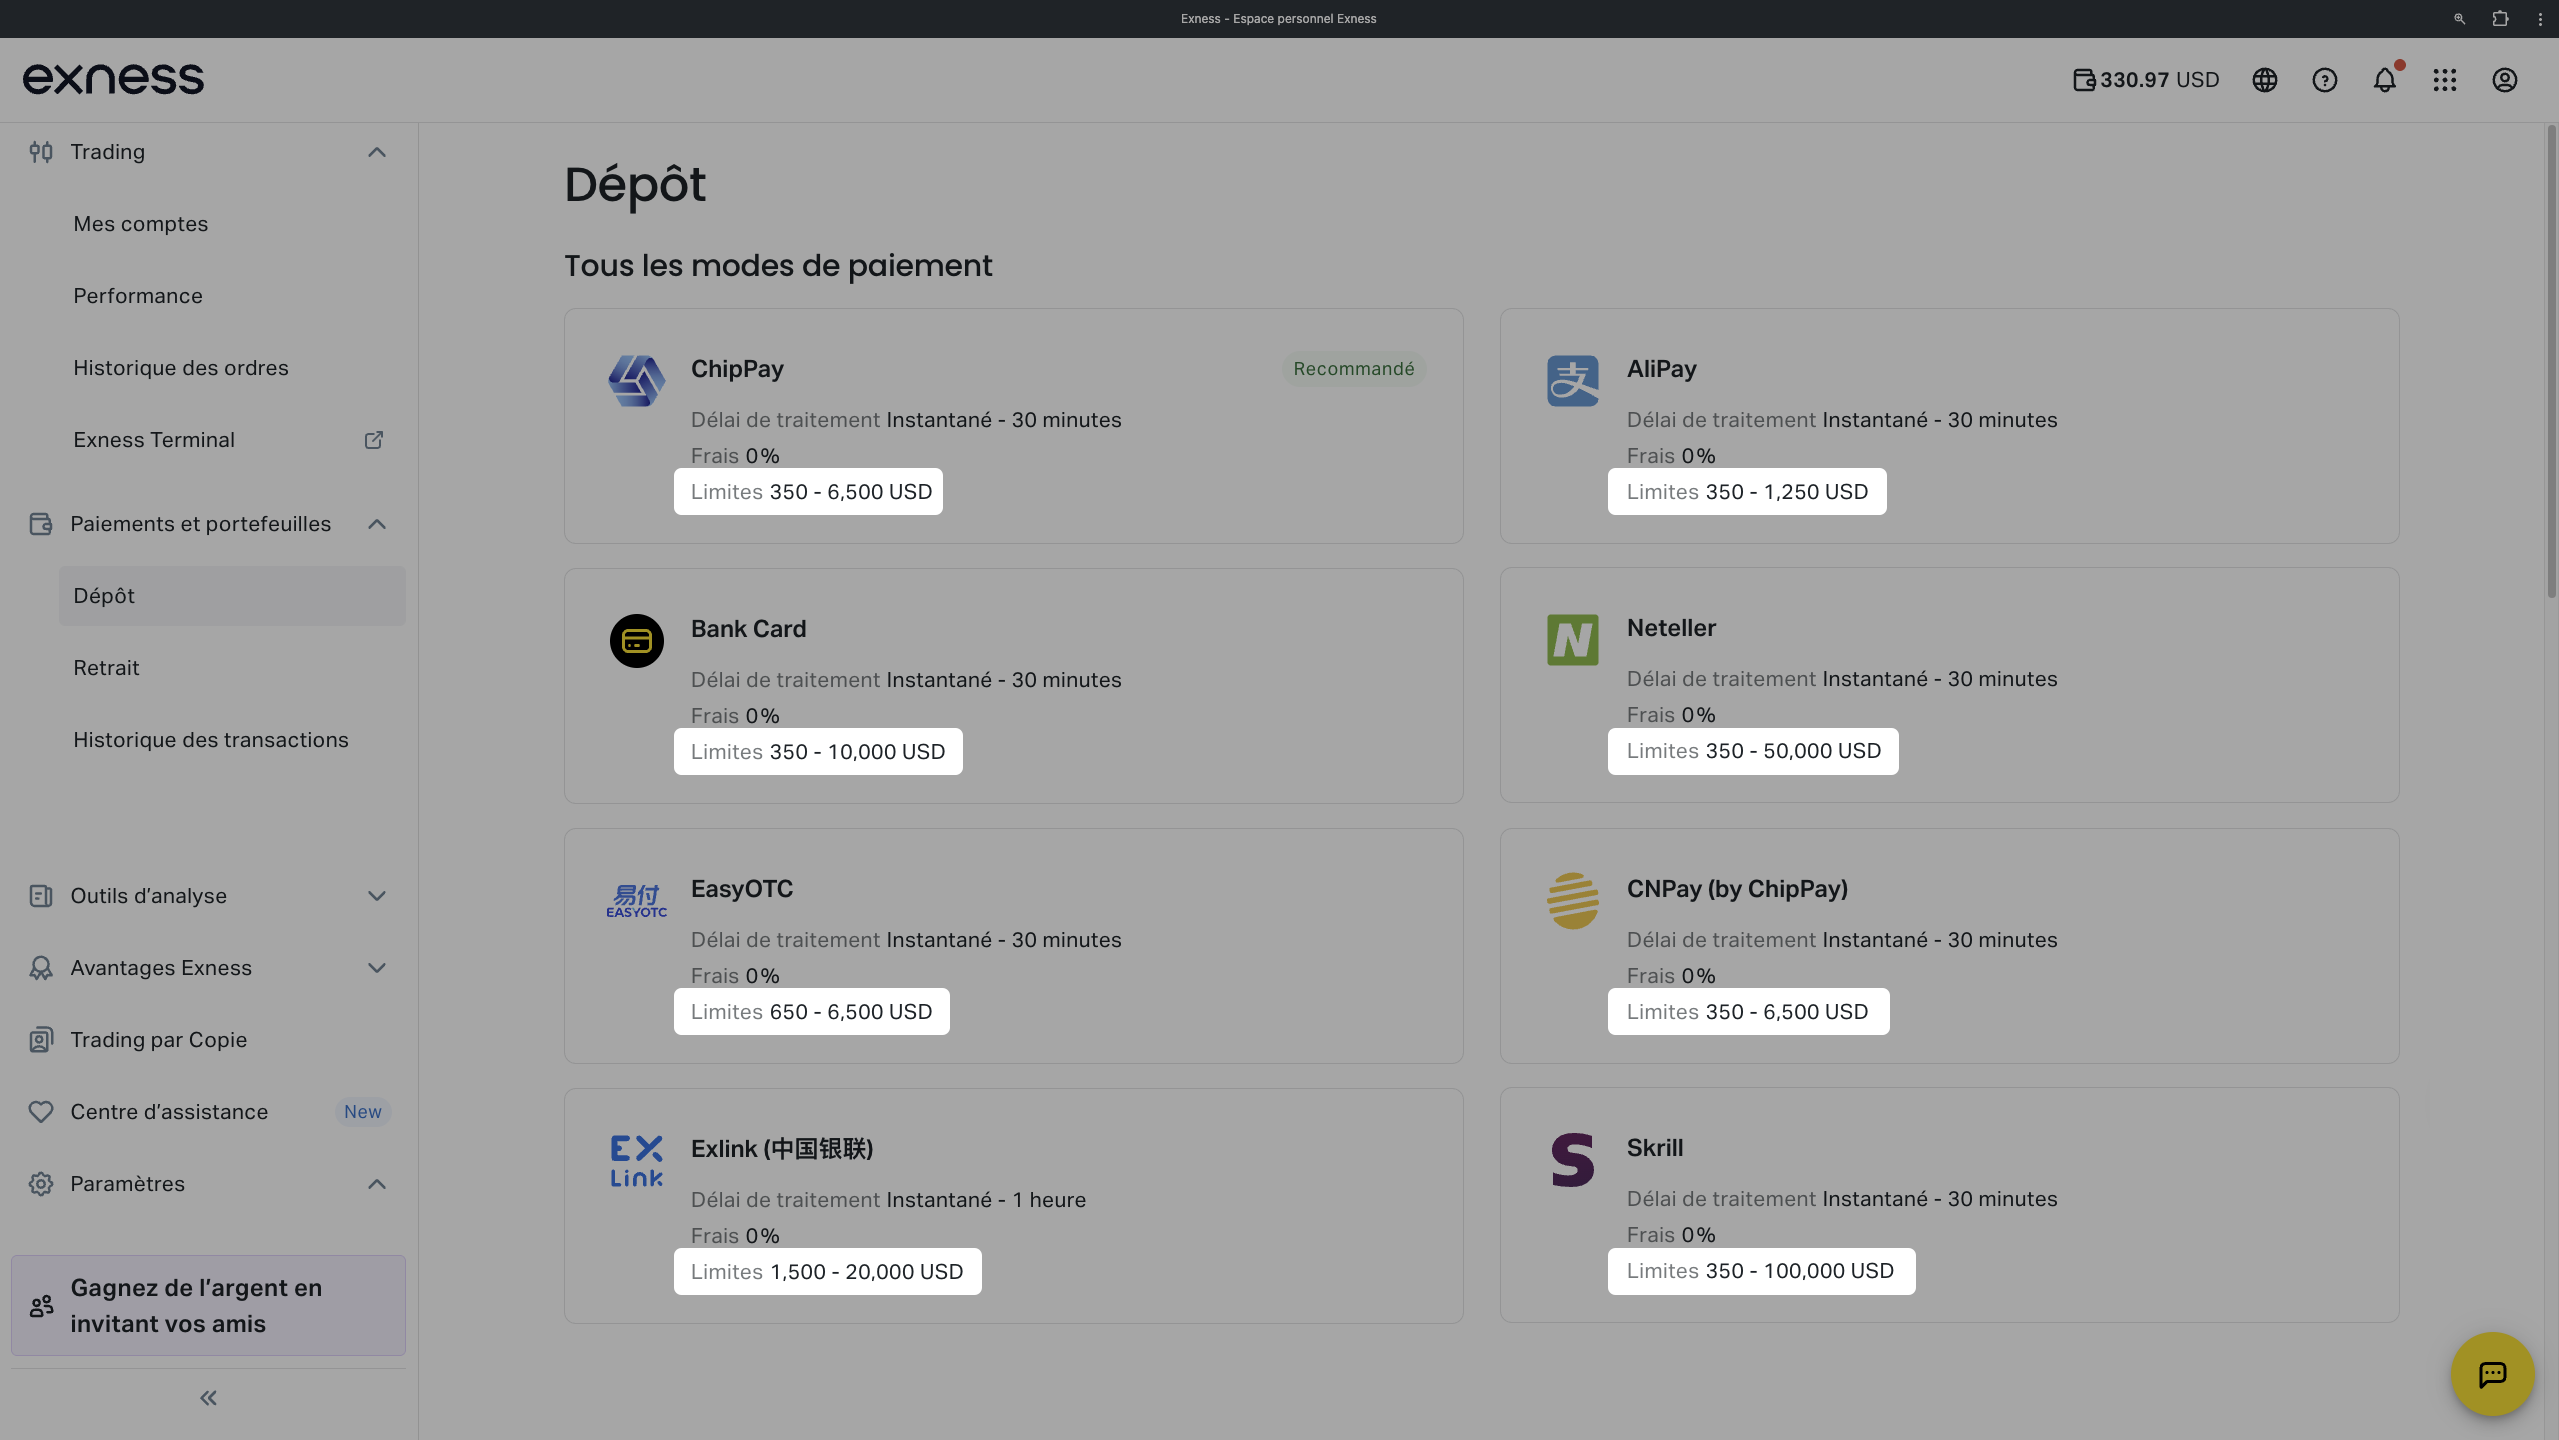Click ChipPay limits 350 - 6,500 USD
Screen dimensions: 2559x1440
click(x=808, y=492)
